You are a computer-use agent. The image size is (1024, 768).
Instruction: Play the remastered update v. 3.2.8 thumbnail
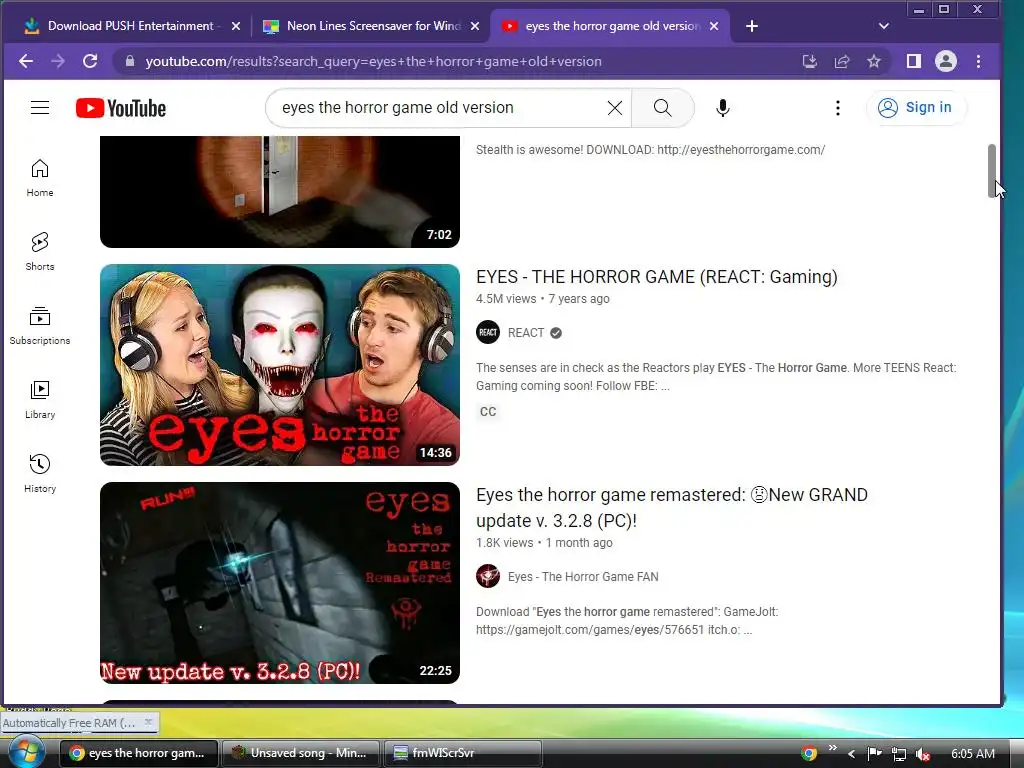click(x=280, y=583)
